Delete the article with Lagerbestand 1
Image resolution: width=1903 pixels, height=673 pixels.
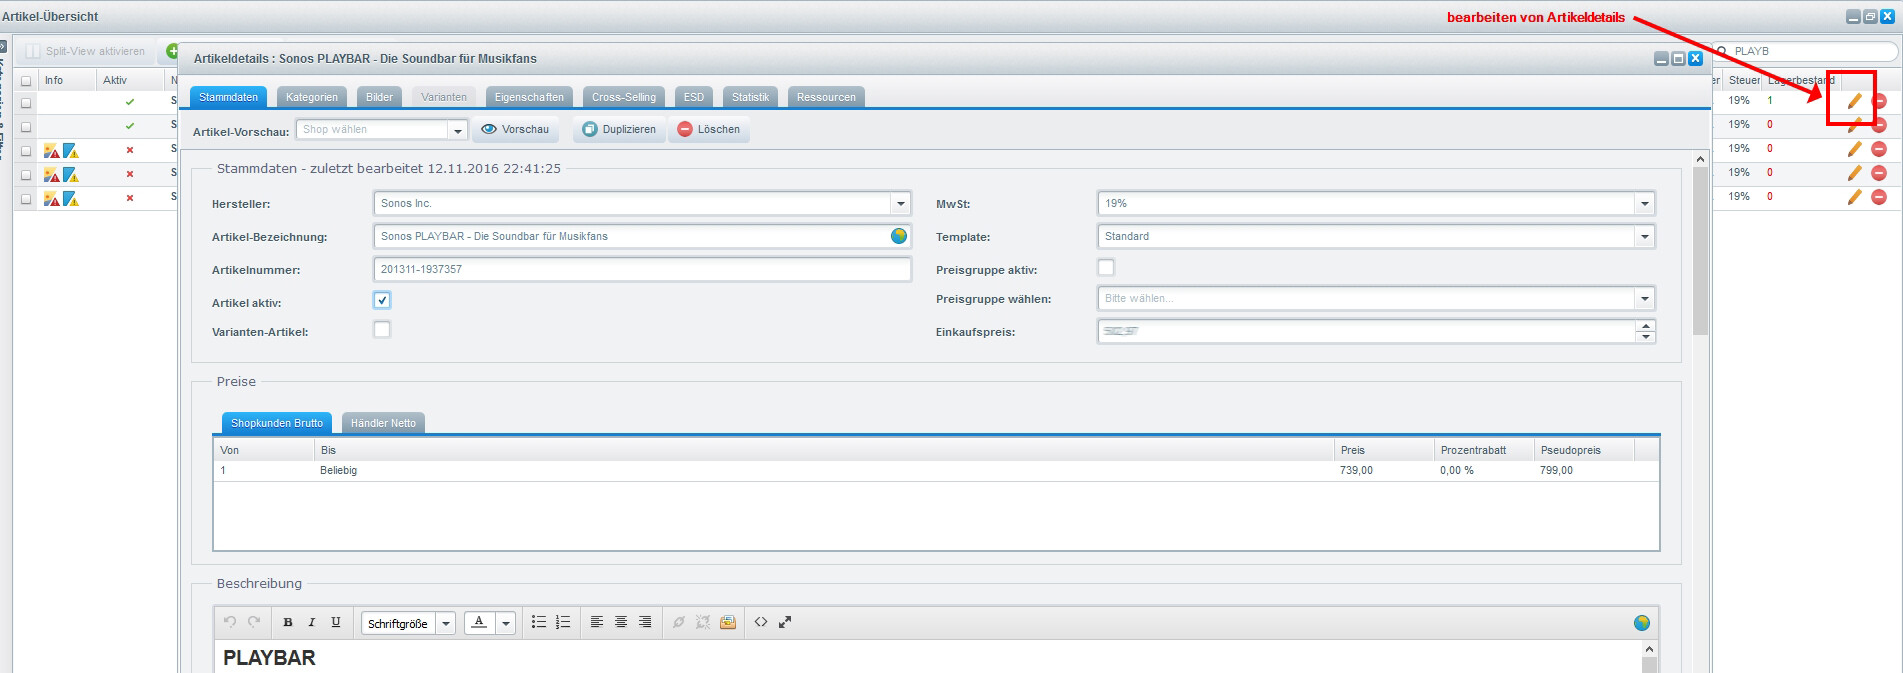(1879, 101)
